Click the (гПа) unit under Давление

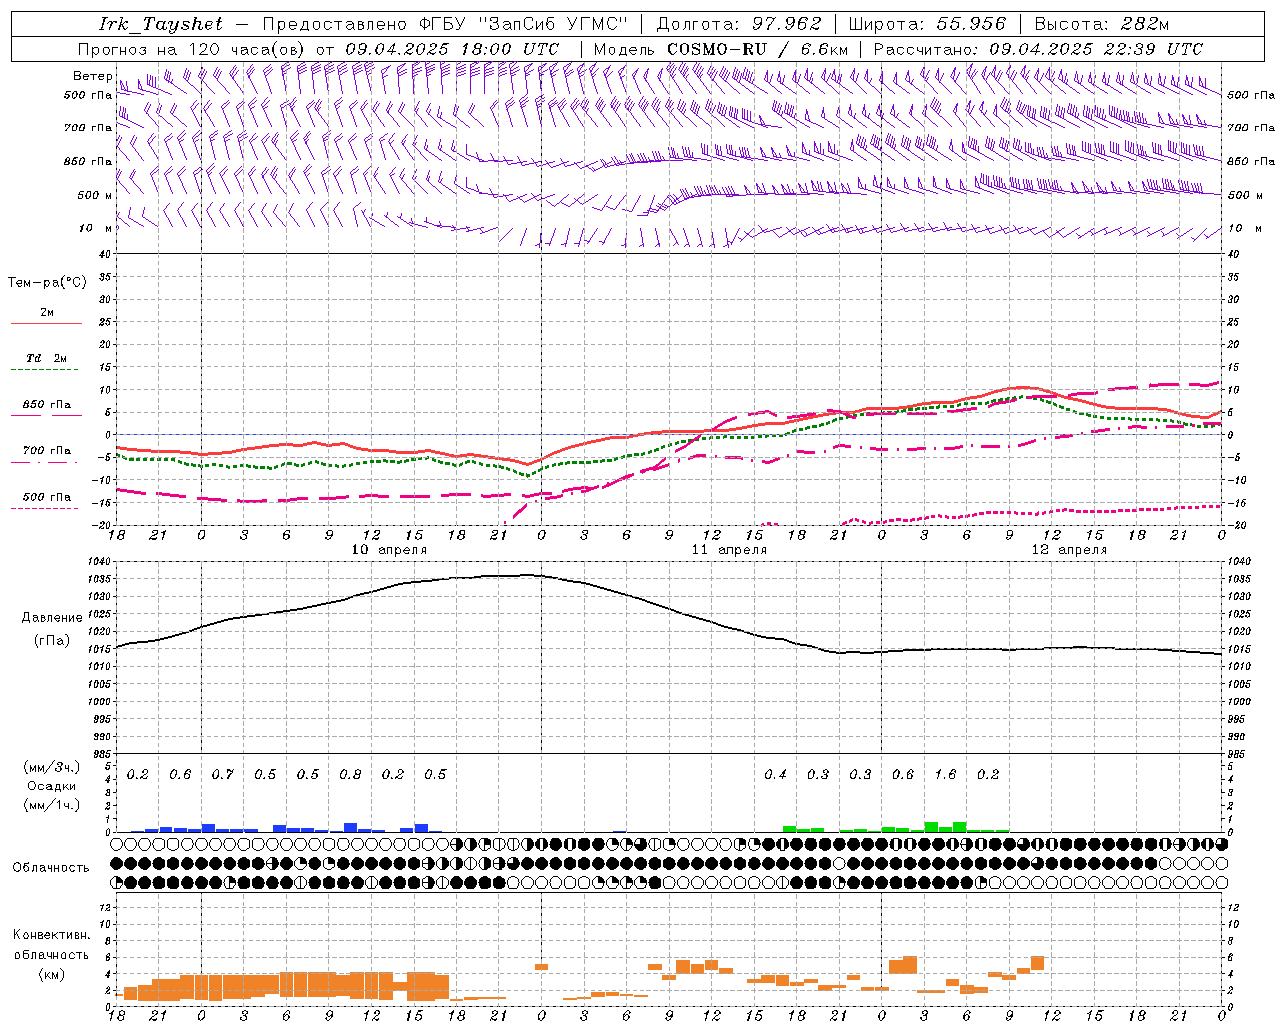(x=52, y=641)
